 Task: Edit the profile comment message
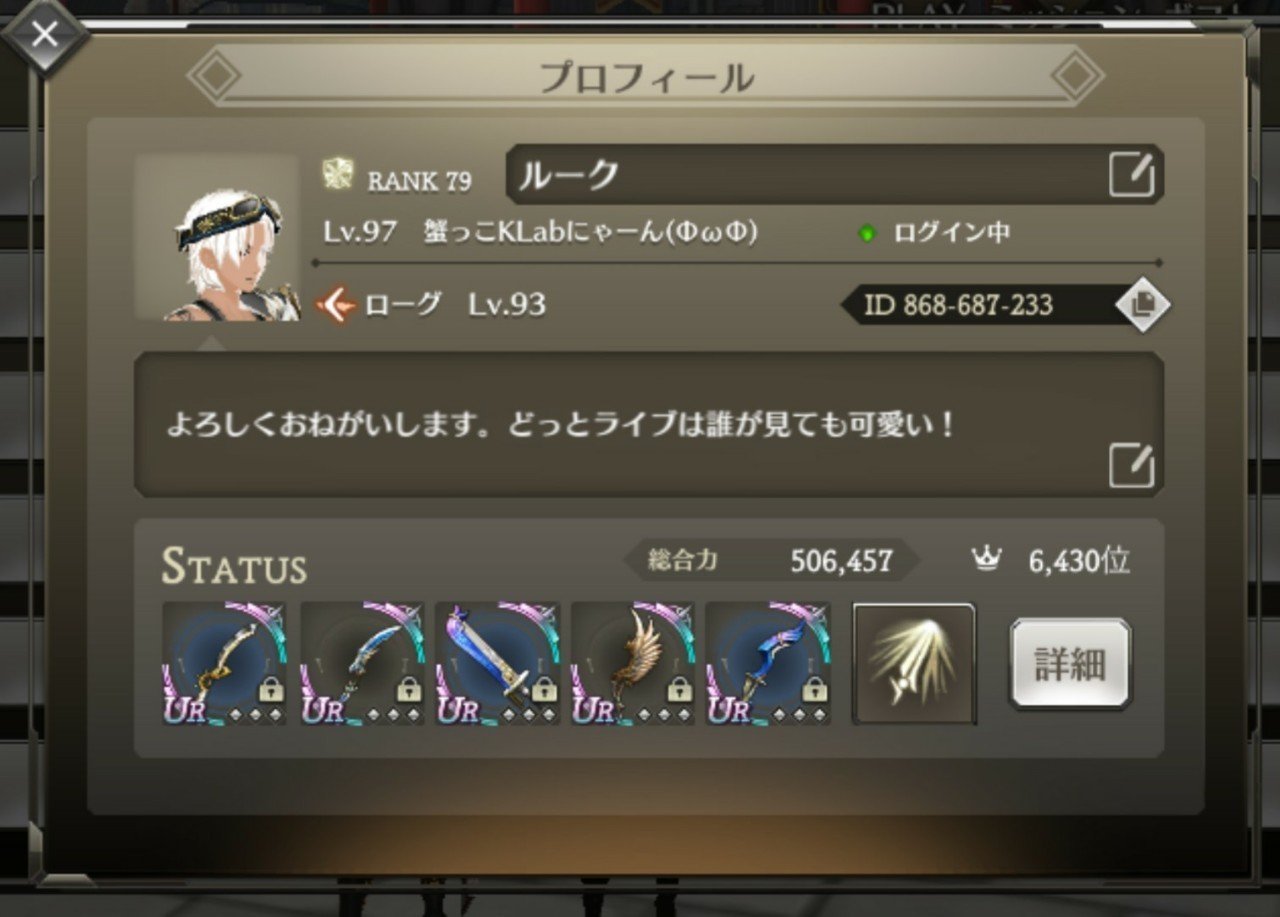coord(1132,466)
